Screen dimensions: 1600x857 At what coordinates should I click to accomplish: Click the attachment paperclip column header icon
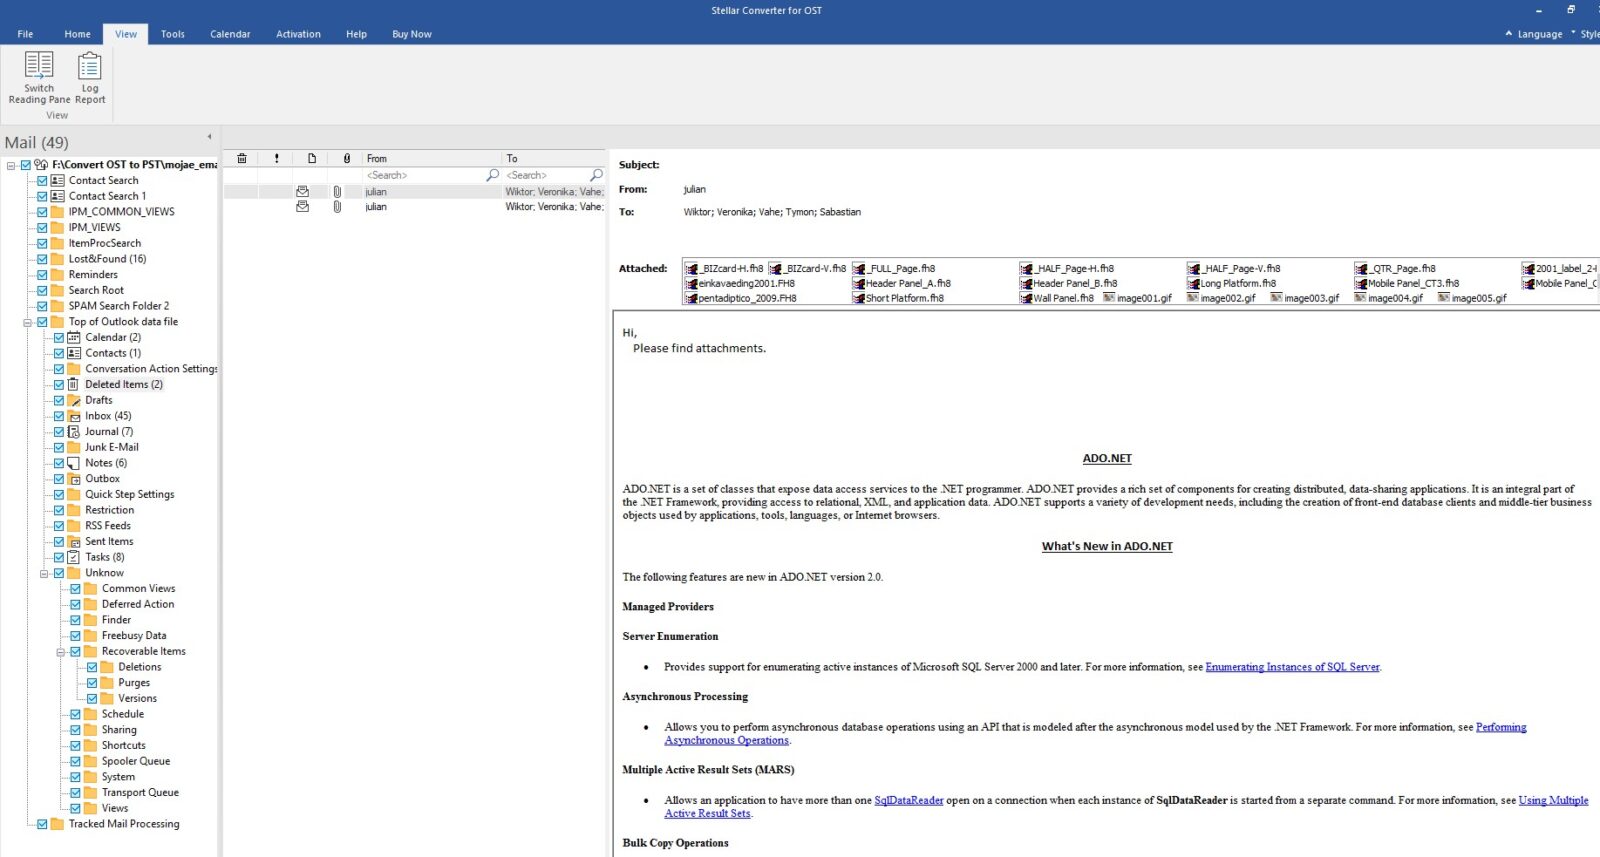click(347, 158)
